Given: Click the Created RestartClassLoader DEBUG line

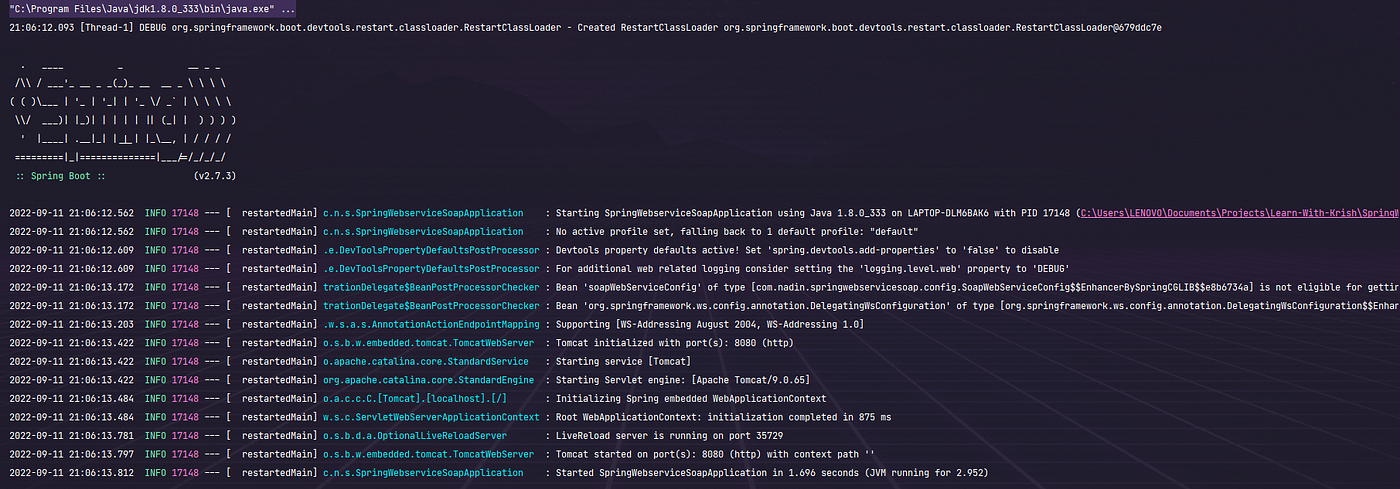Looking at the screenshot, I should (585, 28).
